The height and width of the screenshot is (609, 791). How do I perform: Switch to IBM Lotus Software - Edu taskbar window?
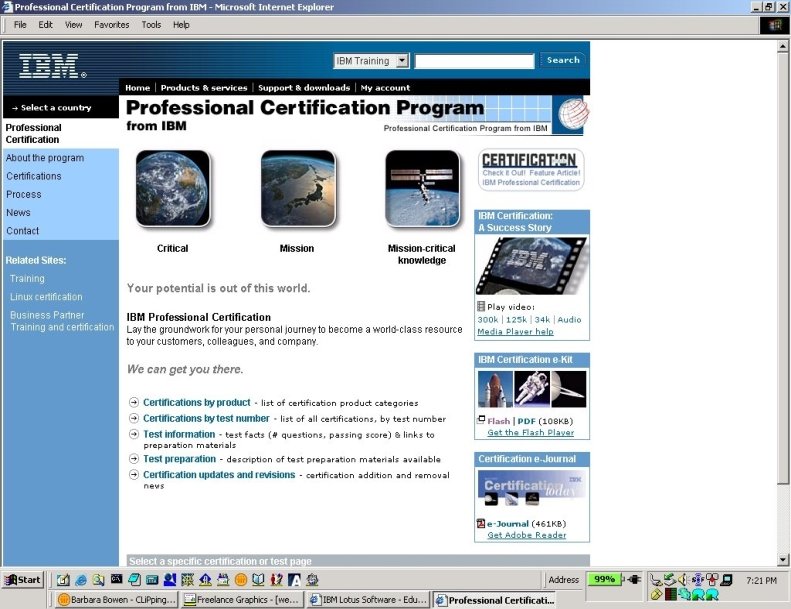(x=369, y=600)
